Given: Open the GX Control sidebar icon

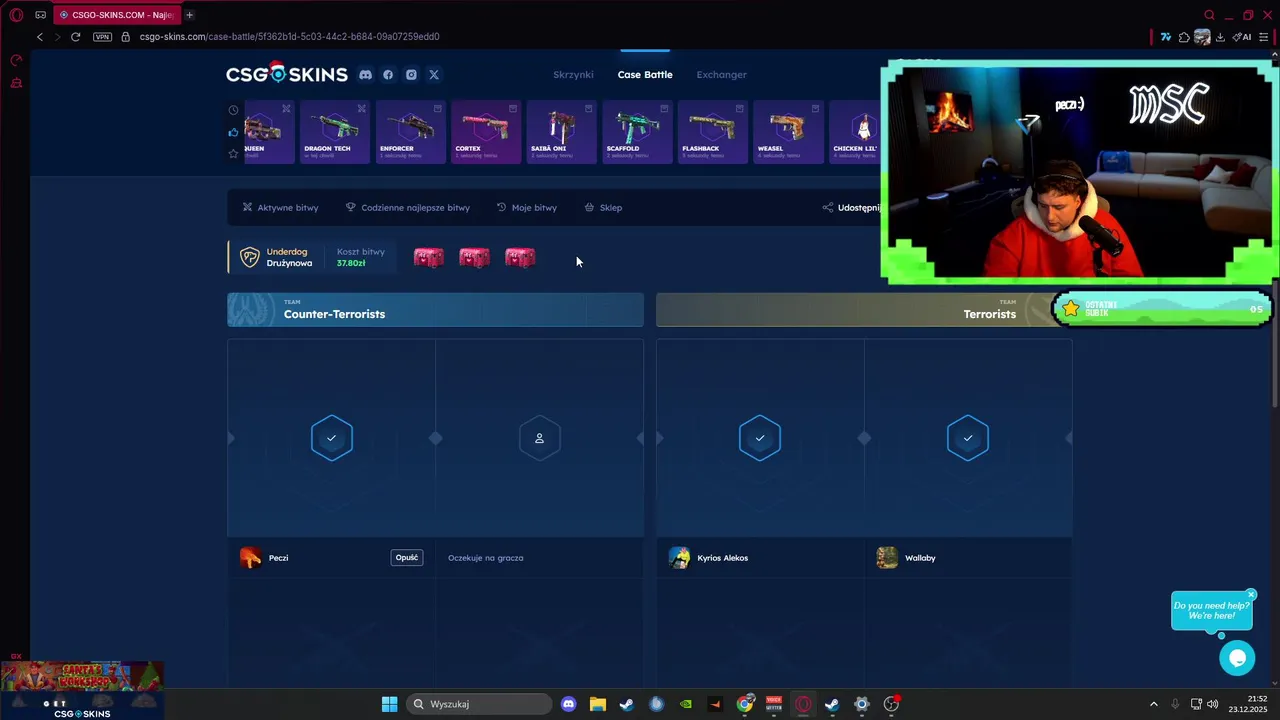Looking at the screenshot, I should point(16,61).
